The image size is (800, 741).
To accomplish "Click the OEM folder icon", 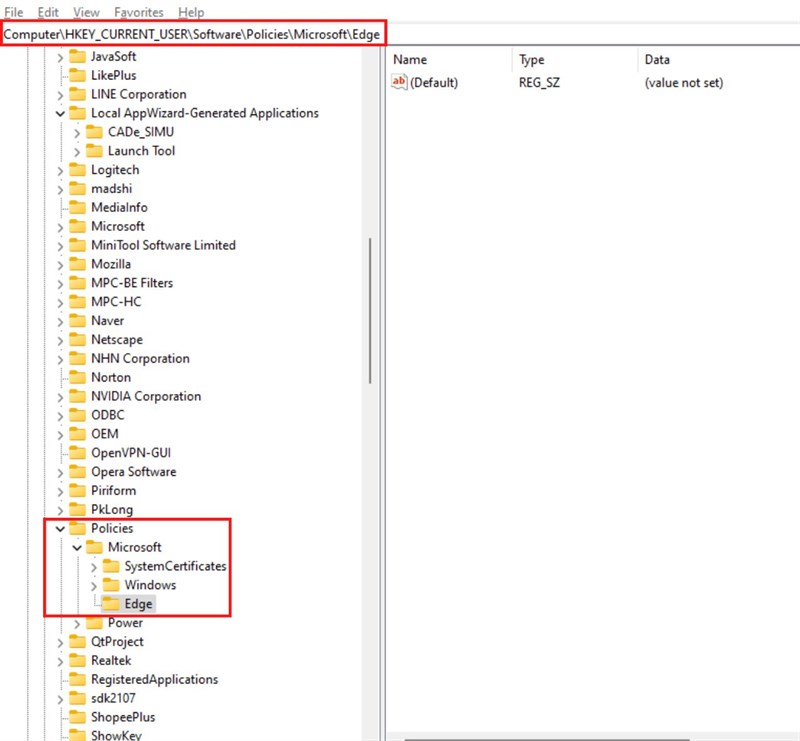I will coord(77,434).
